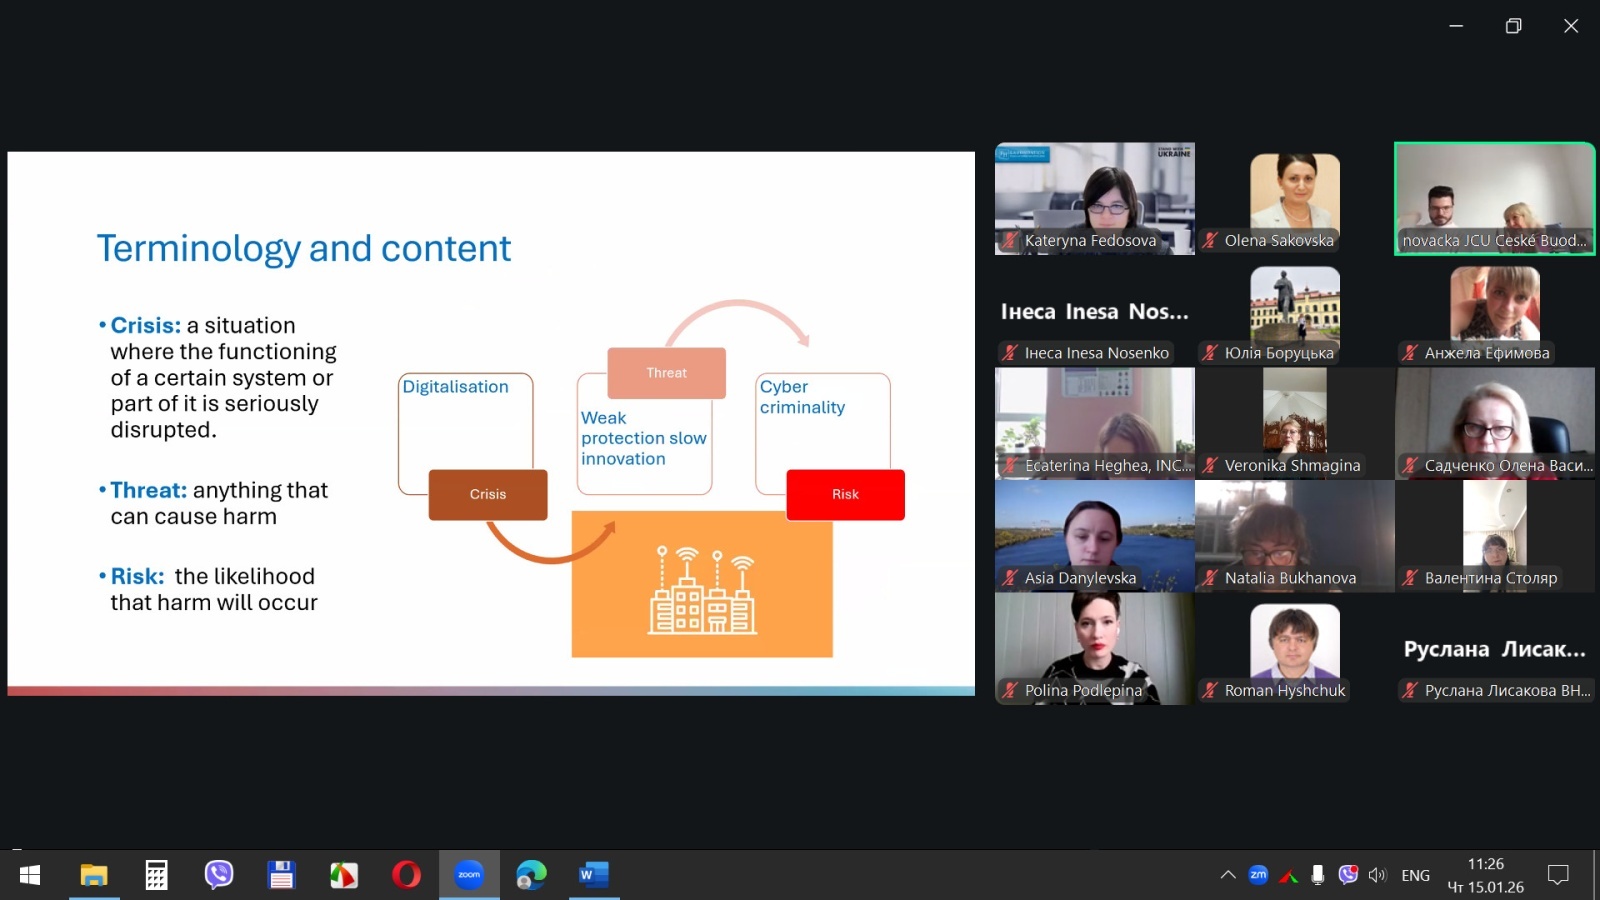Click the Zoom icon in system tray

pyautogui.click(x=1258, y=875)
